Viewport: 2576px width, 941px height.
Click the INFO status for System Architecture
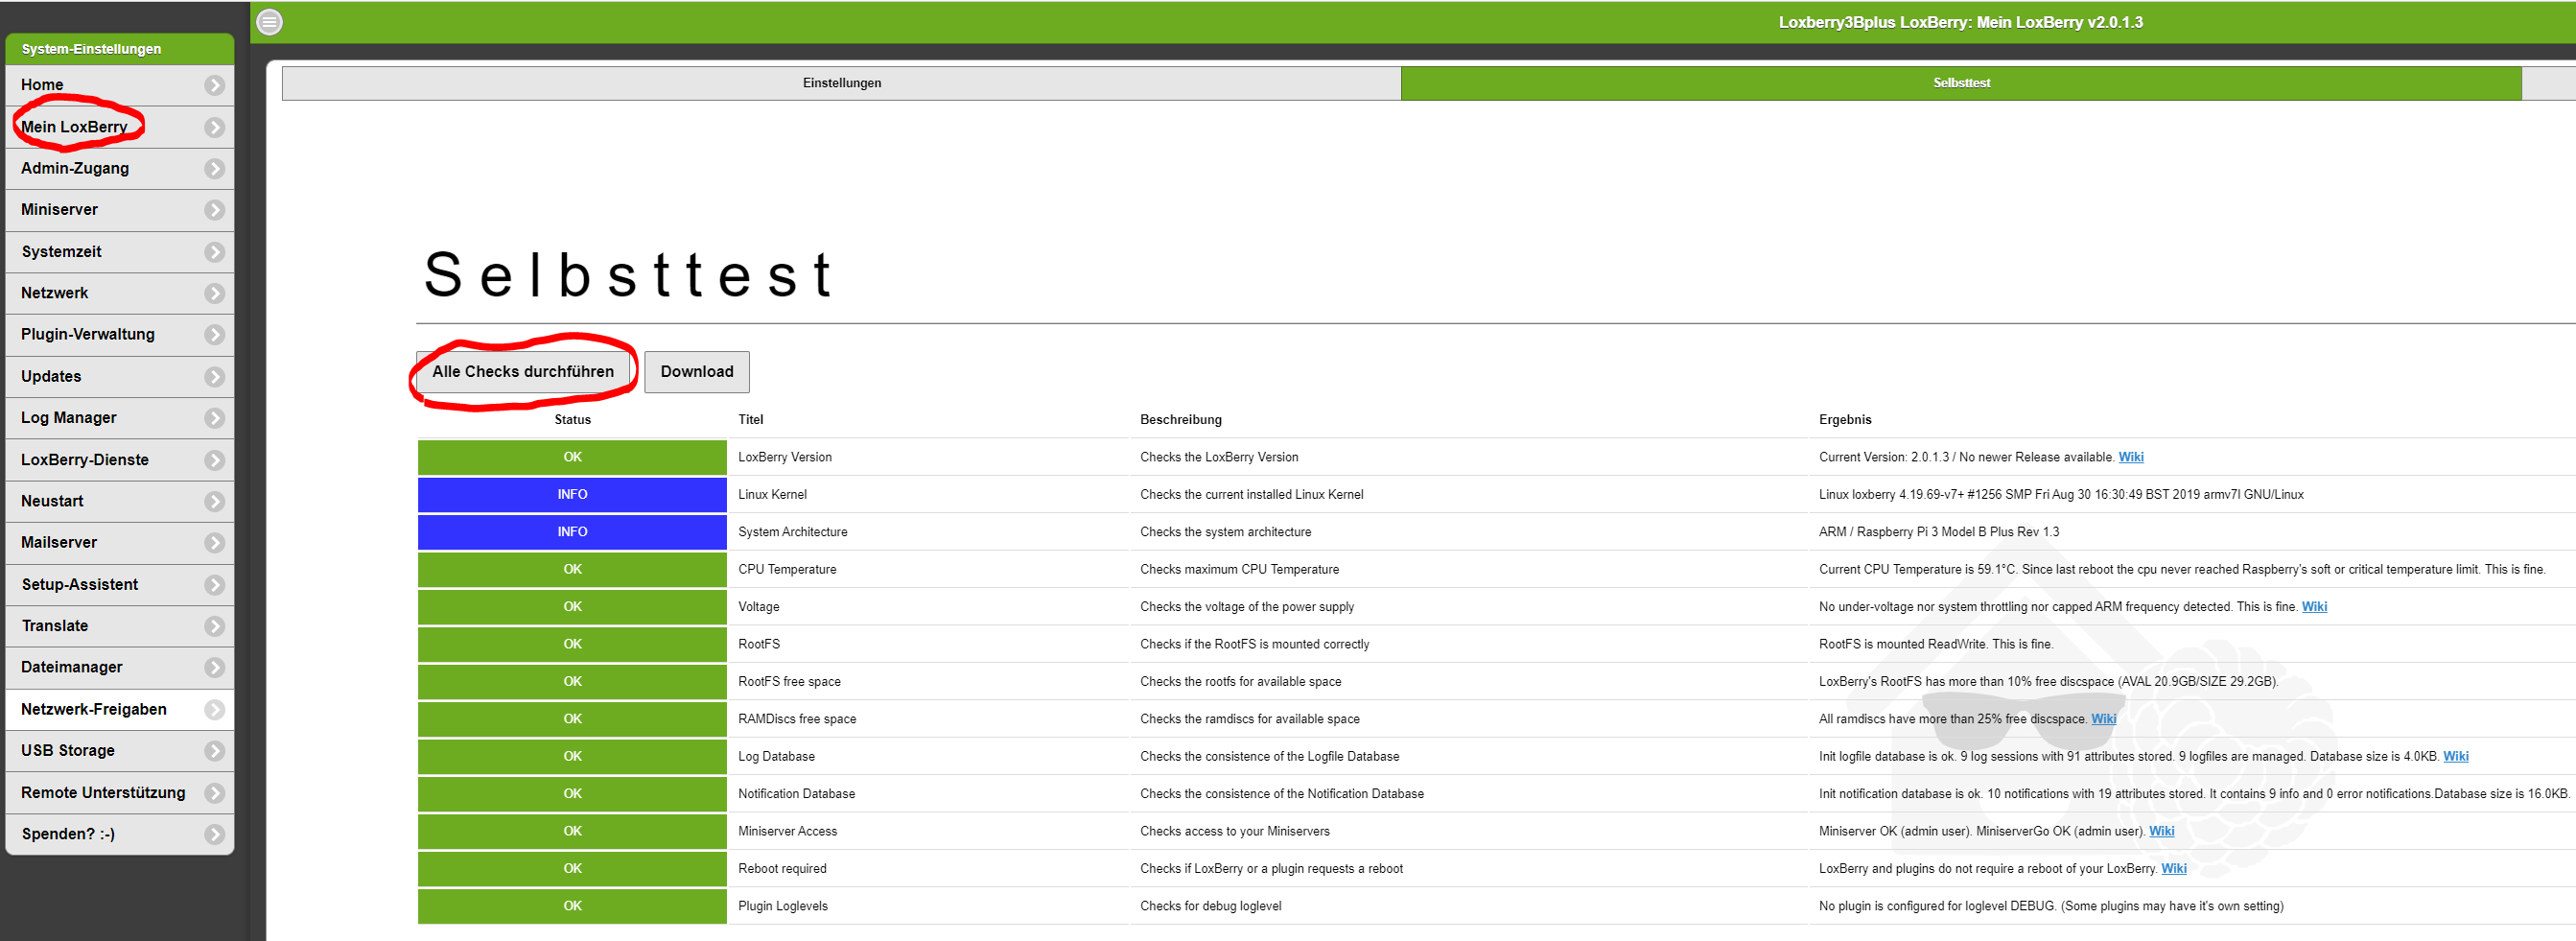(572, 532)
